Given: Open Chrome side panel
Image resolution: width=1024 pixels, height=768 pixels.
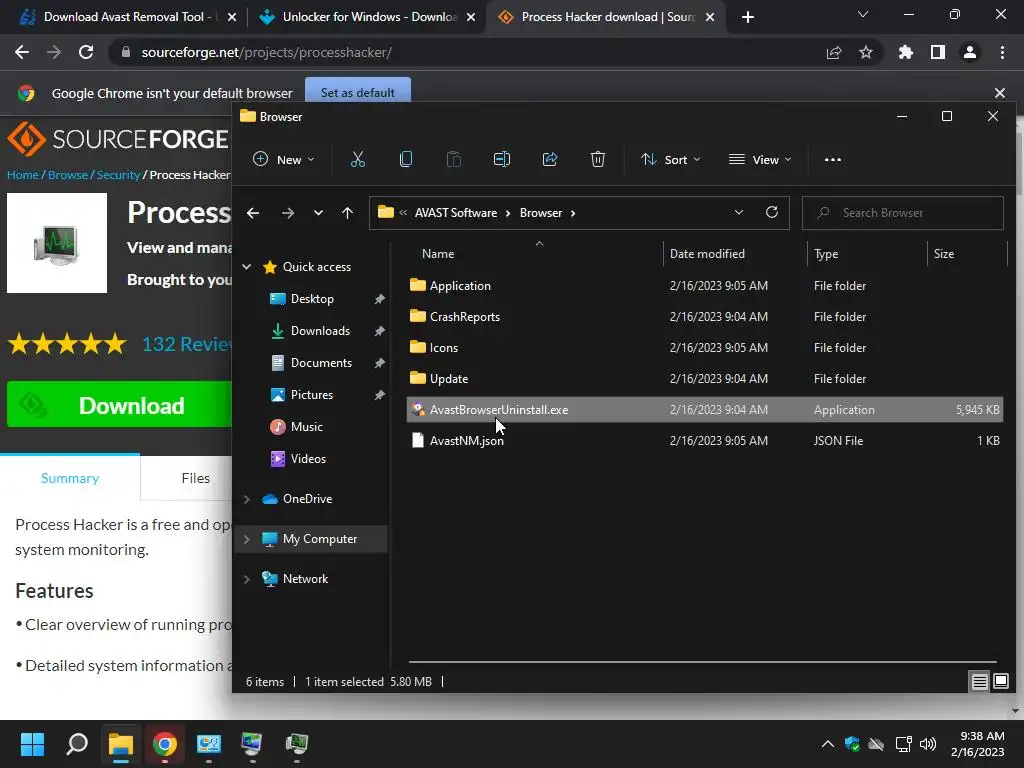Looking at the screenshot, I should (938, 52).
